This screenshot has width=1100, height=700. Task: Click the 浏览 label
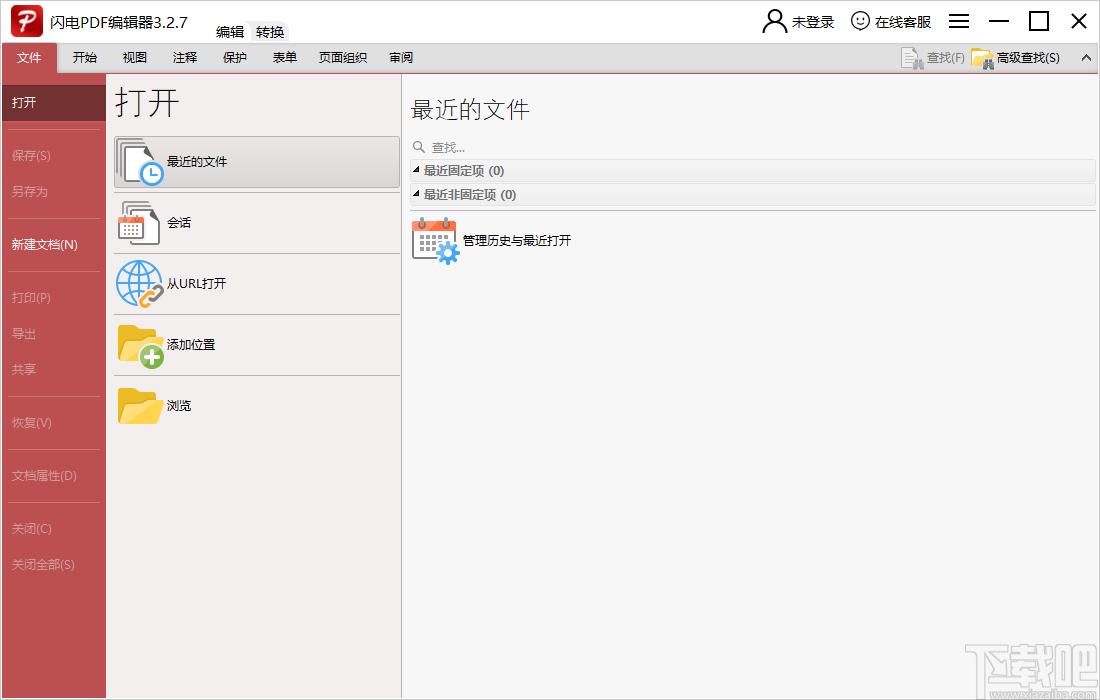click(x=179, y=406)
